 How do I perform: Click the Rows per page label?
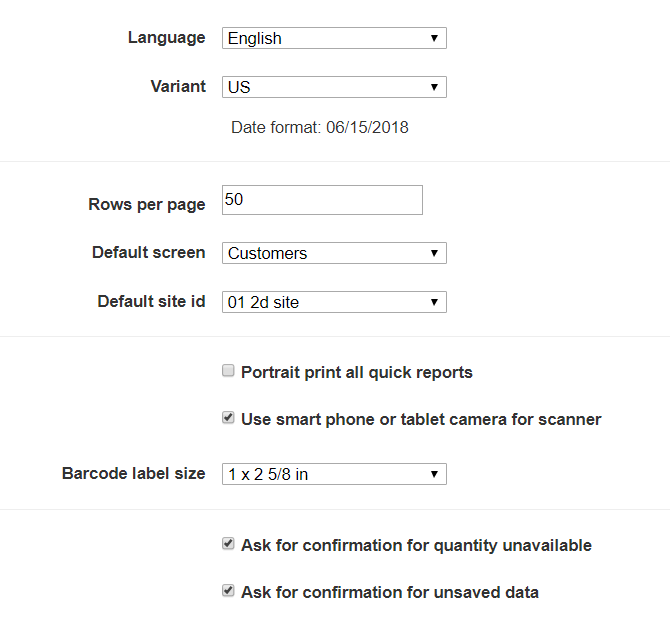pyautogui.click(x=147, y=205)
